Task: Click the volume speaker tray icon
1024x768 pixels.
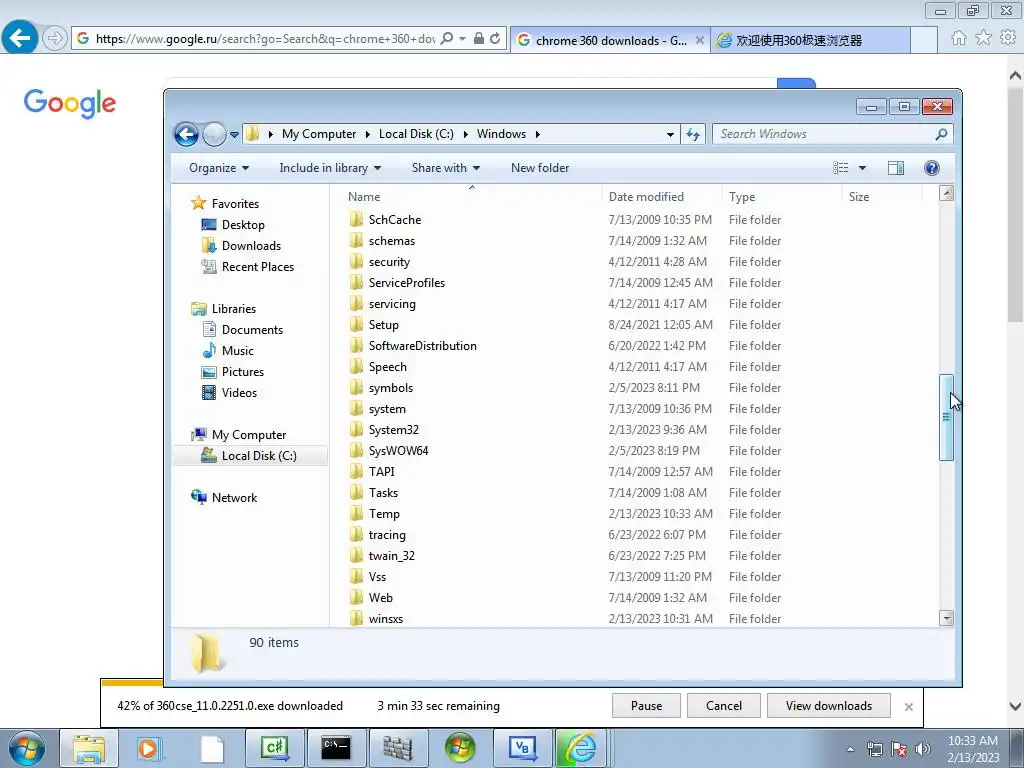Action: [923, 749]
